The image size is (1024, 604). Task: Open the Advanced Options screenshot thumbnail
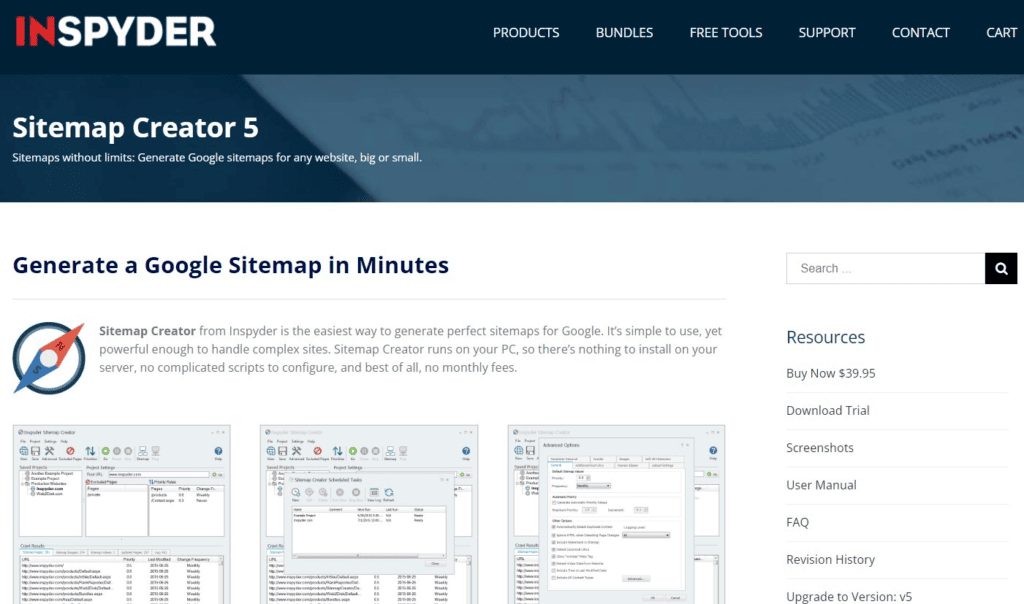[x=616, y=515]
